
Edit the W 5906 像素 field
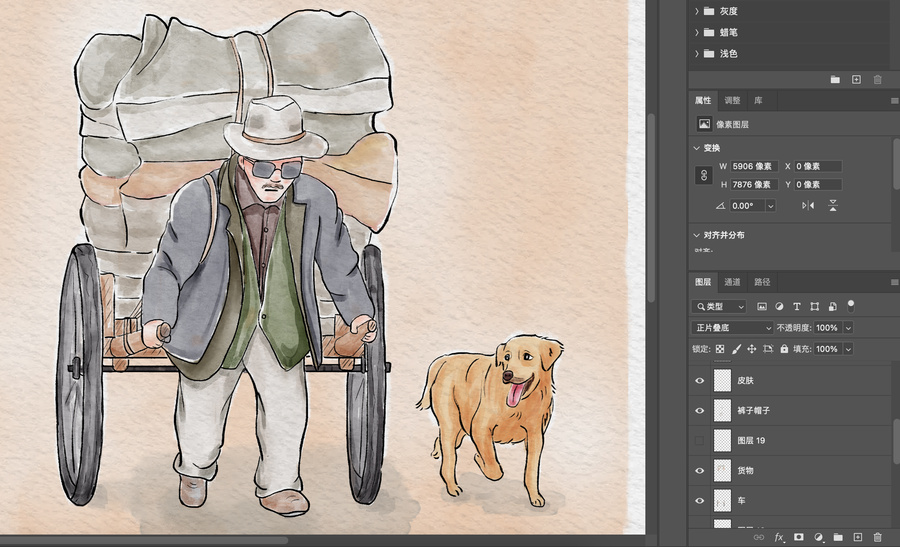(x=754, y=166)
